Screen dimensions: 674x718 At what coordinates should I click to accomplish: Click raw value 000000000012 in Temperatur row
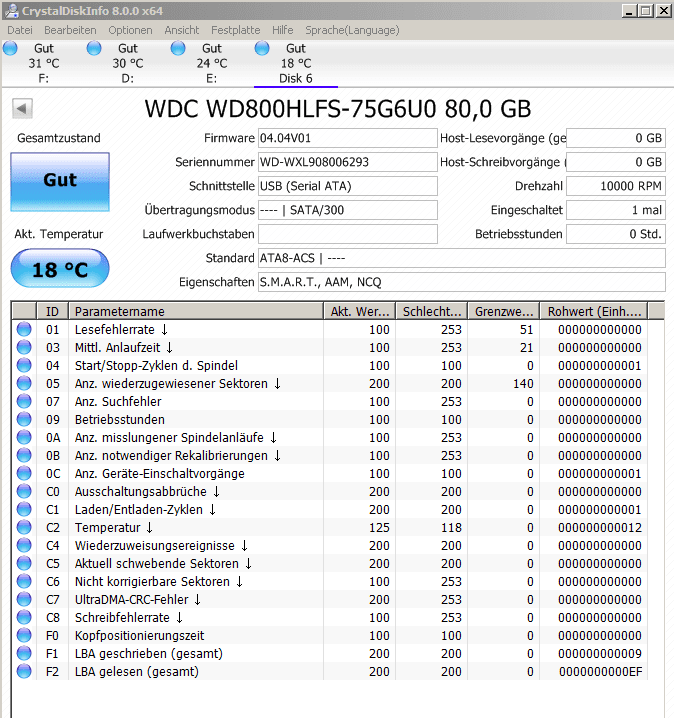(600, 528)
